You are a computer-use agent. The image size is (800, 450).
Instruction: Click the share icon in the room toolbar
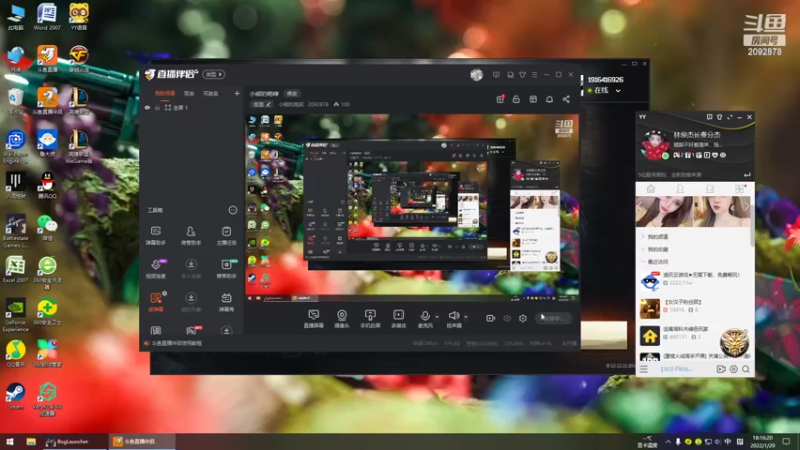(x=566, y=99)
